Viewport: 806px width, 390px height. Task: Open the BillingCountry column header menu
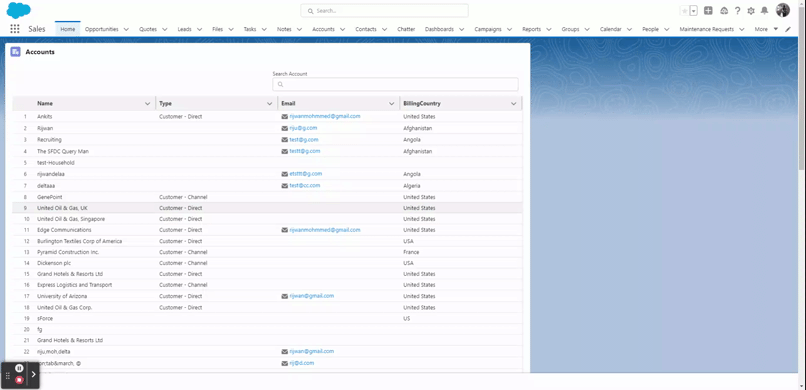point(514,104)
